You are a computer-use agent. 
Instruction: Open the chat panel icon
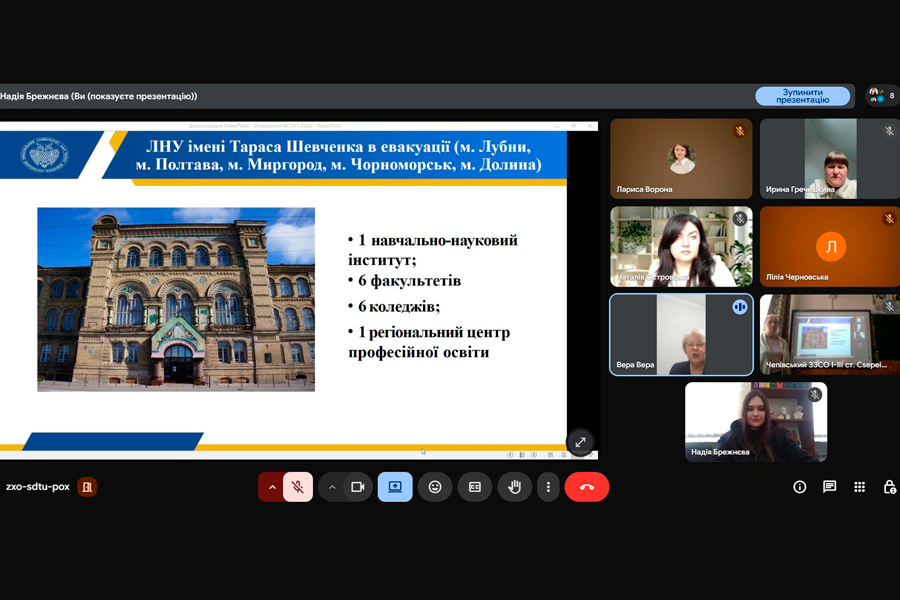829,487
